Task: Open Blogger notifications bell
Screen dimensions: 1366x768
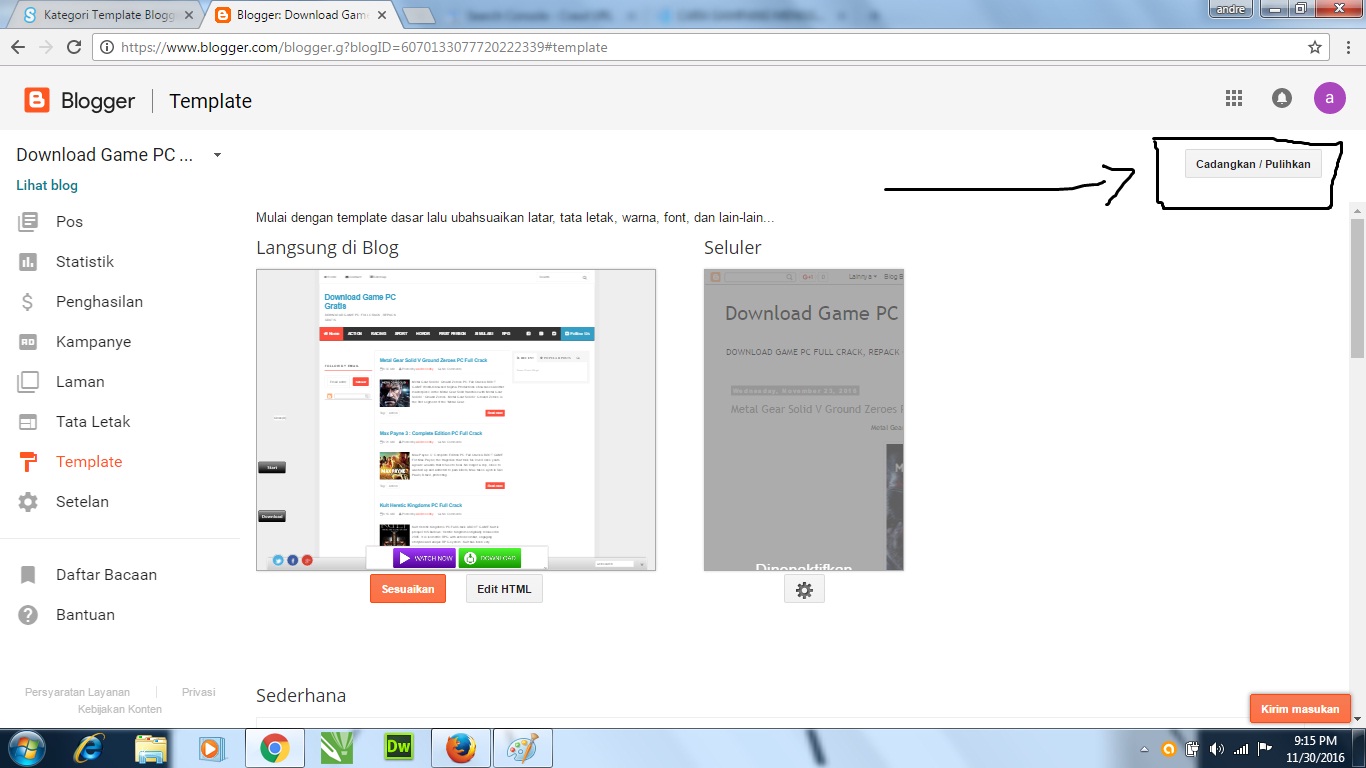Action: pos(1281,98)
